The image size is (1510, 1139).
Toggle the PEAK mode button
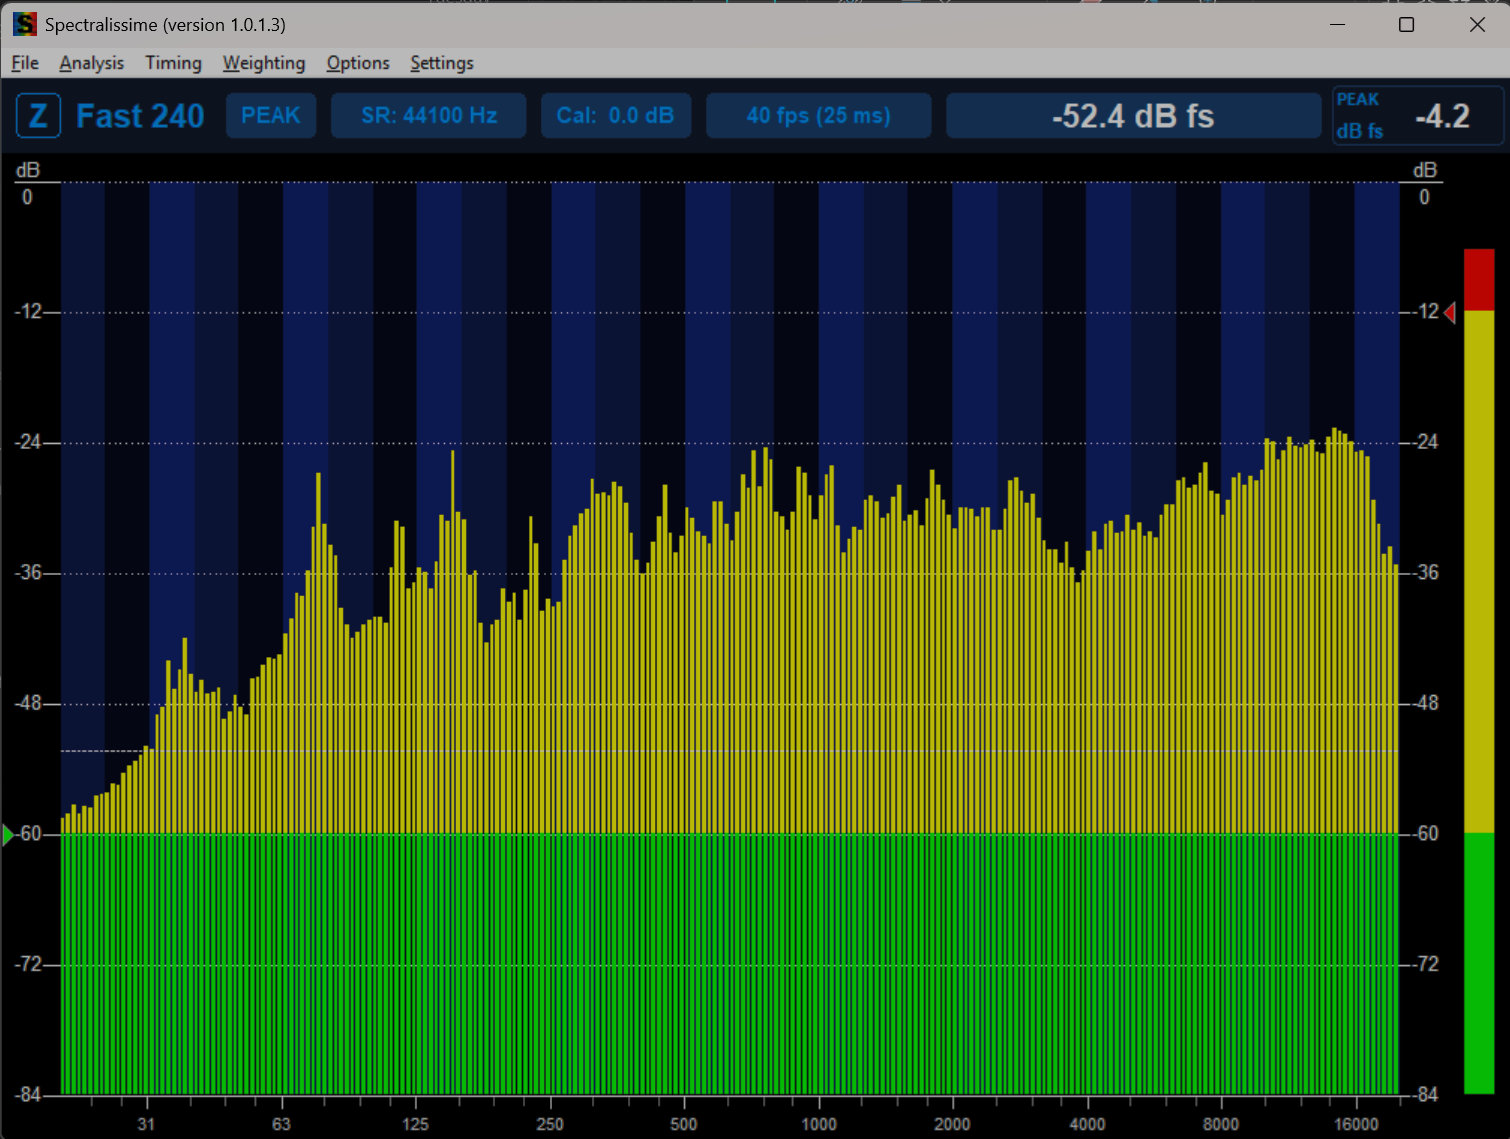click(271, 116)
